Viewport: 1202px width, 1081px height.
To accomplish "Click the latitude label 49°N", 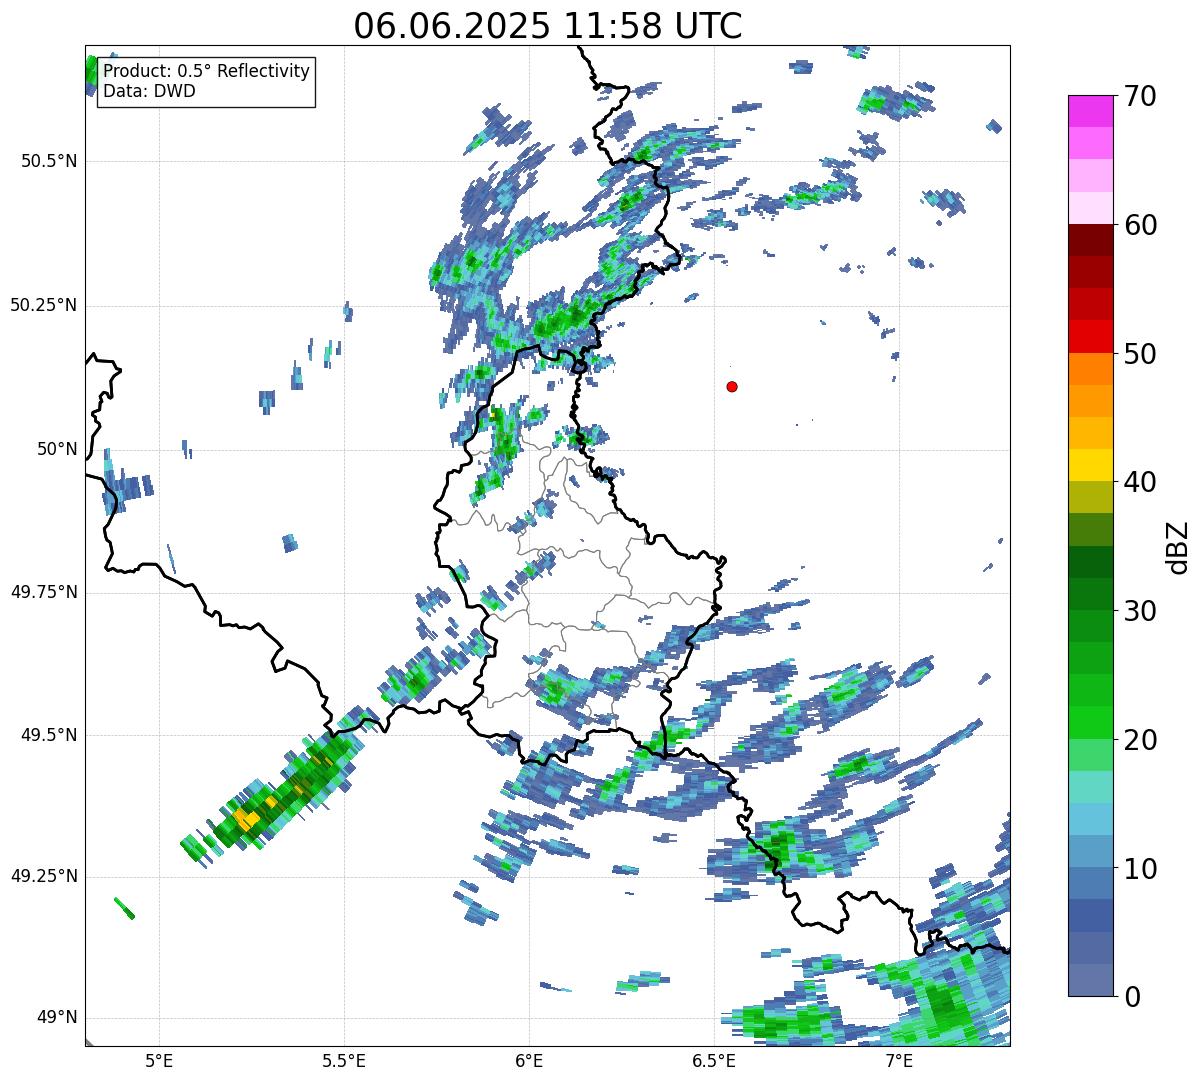I will point(56,1018).
